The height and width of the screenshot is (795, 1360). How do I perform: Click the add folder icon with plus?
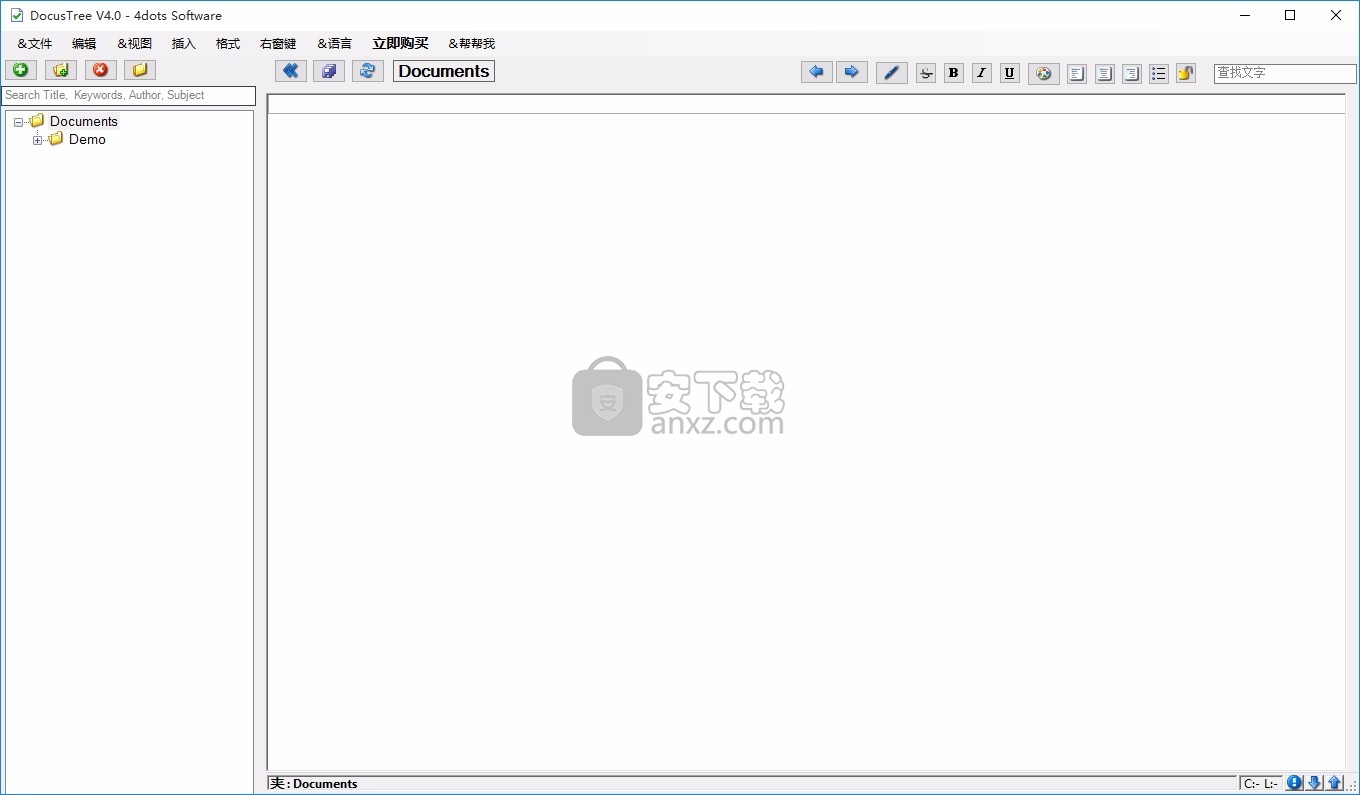click(x=61, y=70)
